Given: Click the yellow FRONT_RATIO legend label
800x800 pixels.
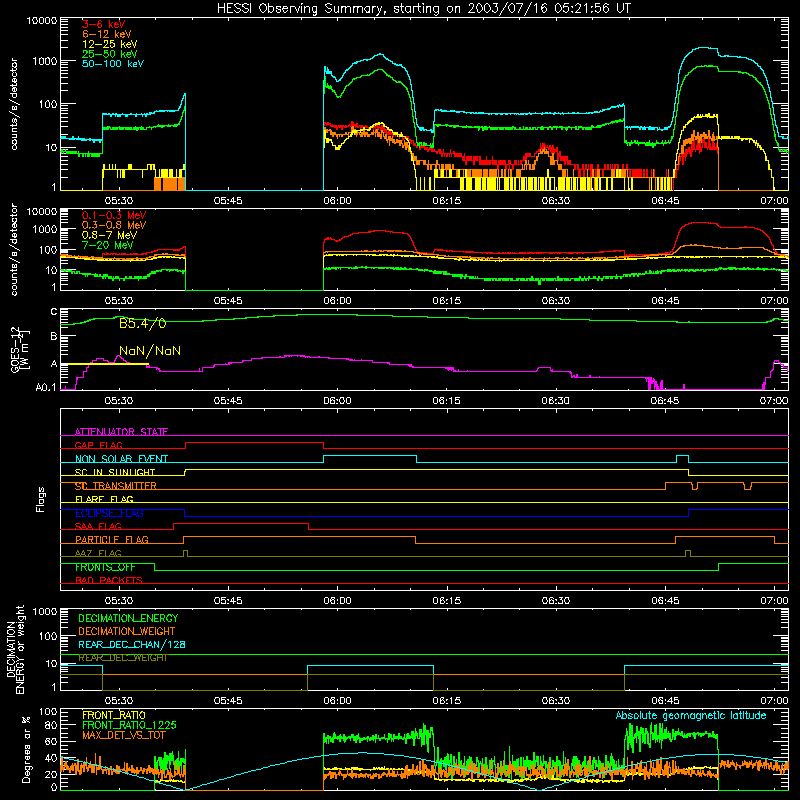Looking at the screenshot, I should pyautogui.click(x=114, y=715).
